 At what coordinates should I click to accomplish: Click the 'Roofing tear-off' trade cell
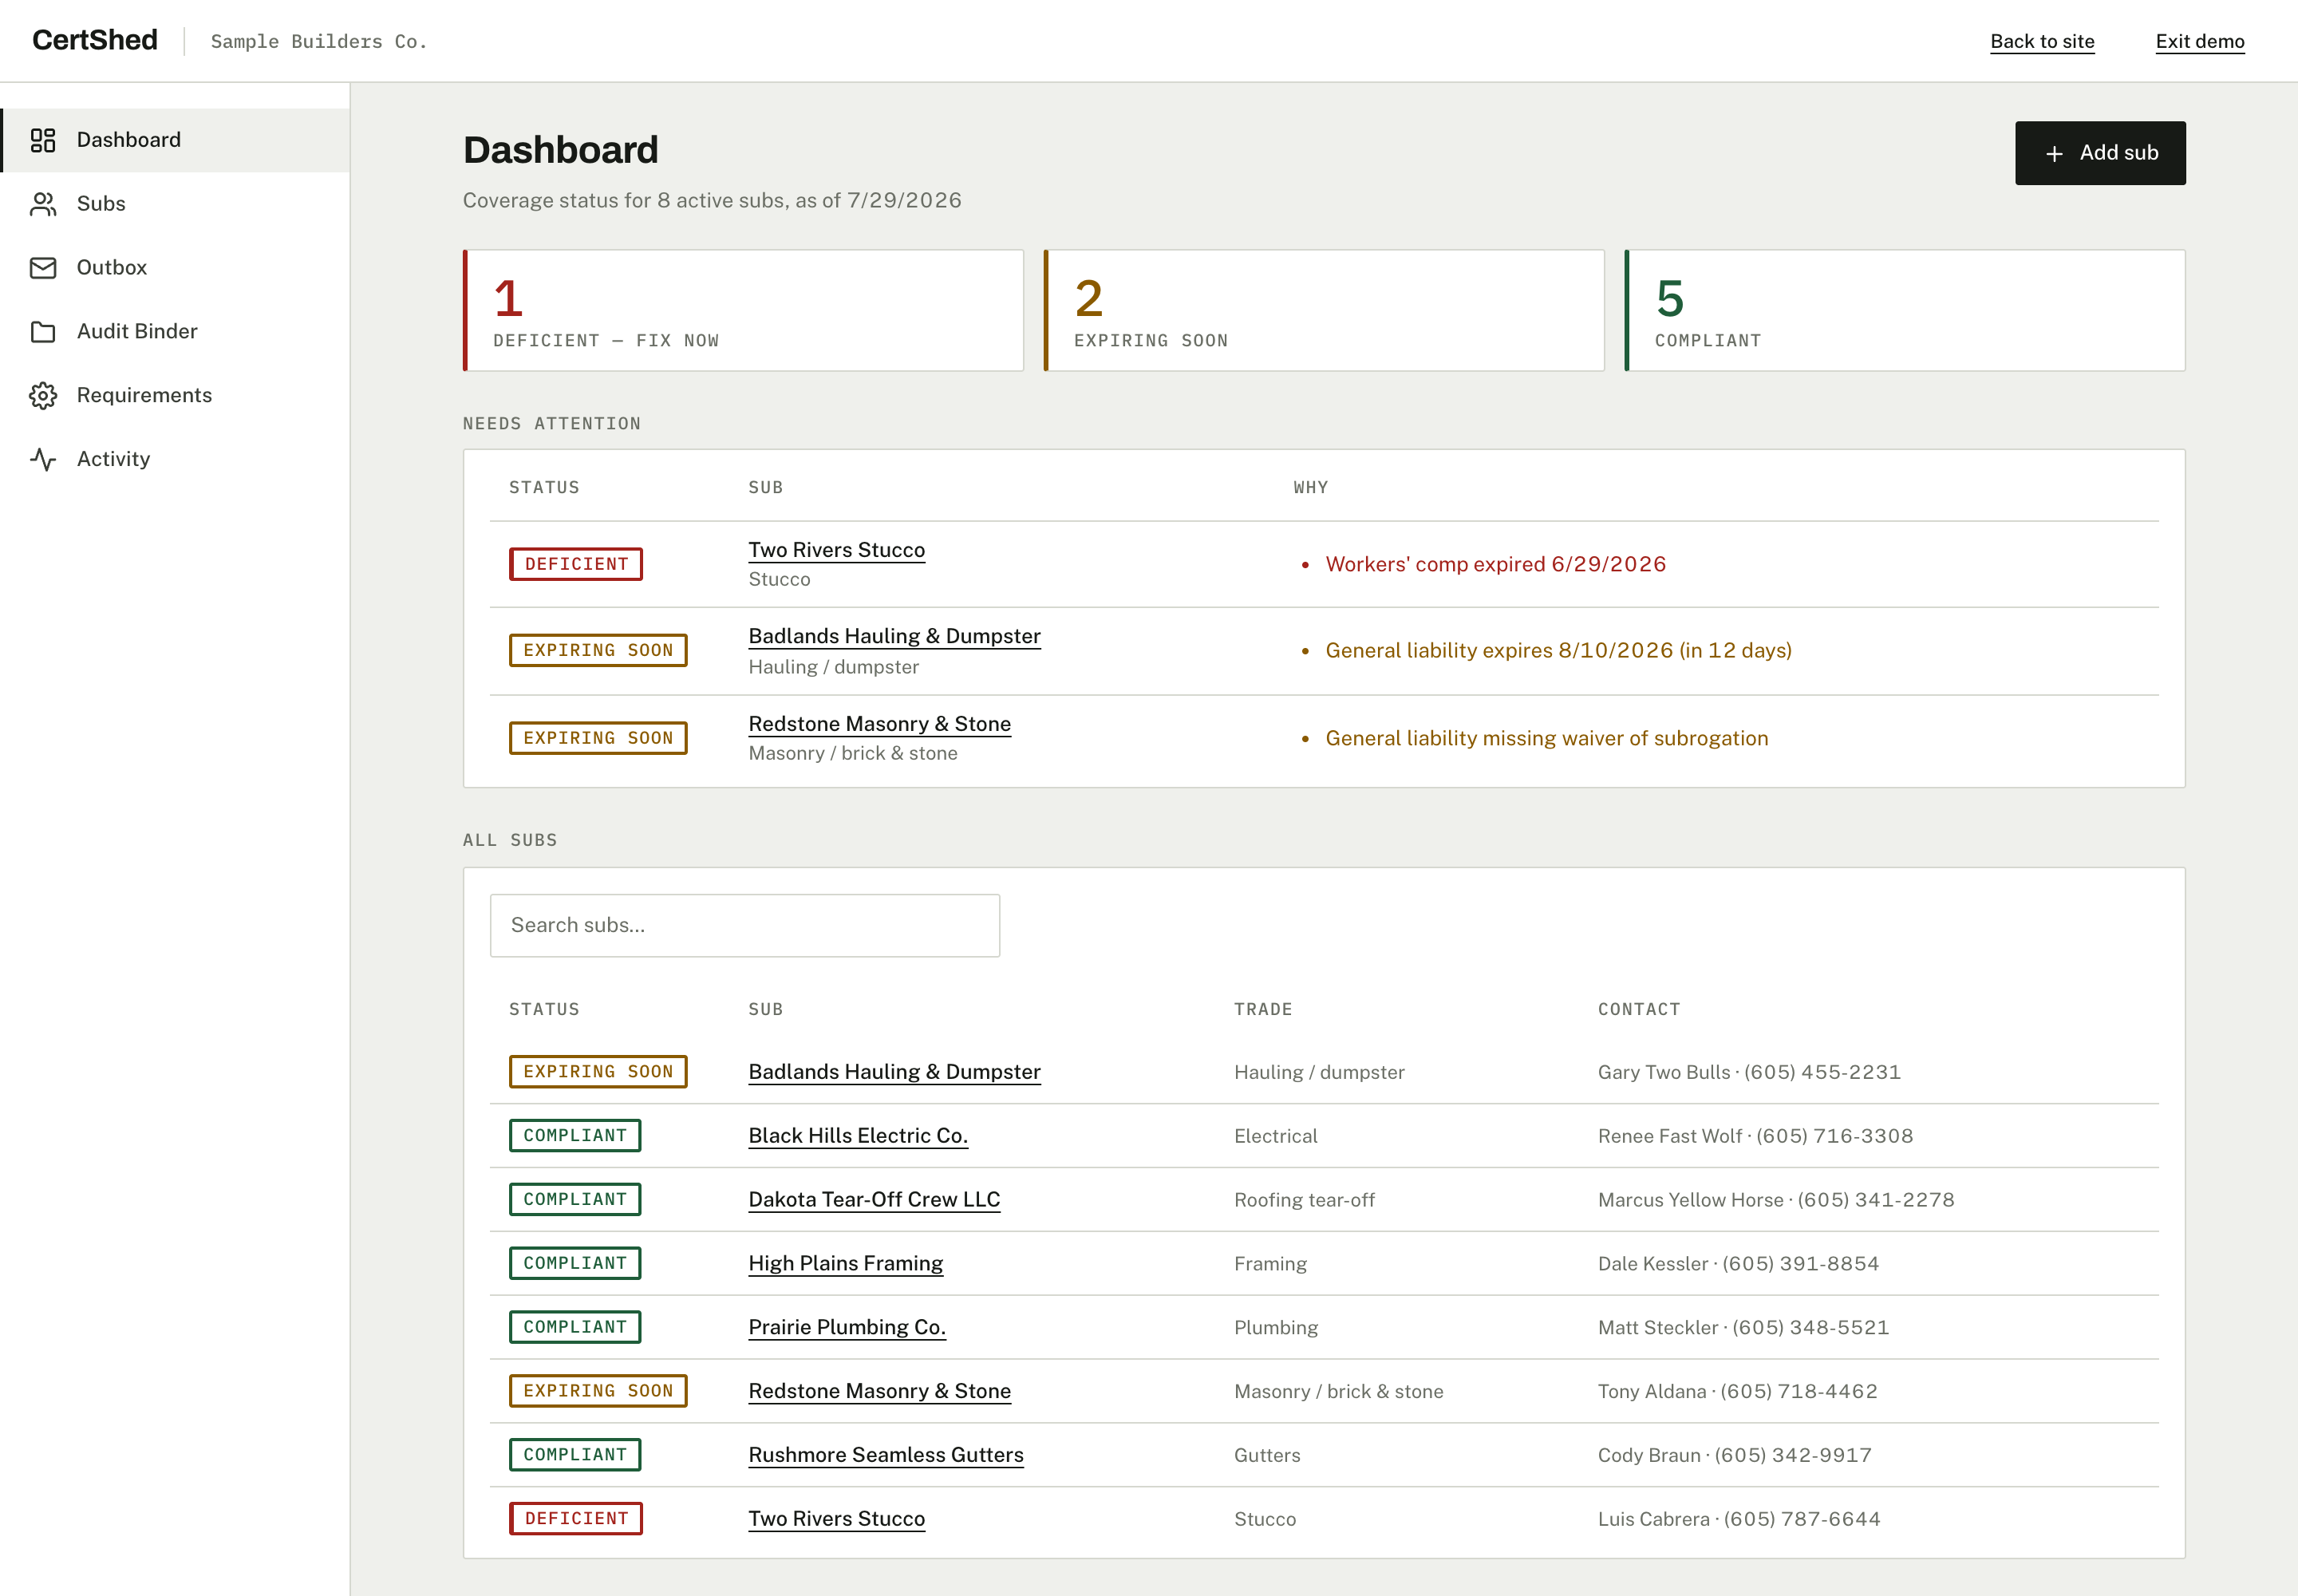(1304, 1200)
